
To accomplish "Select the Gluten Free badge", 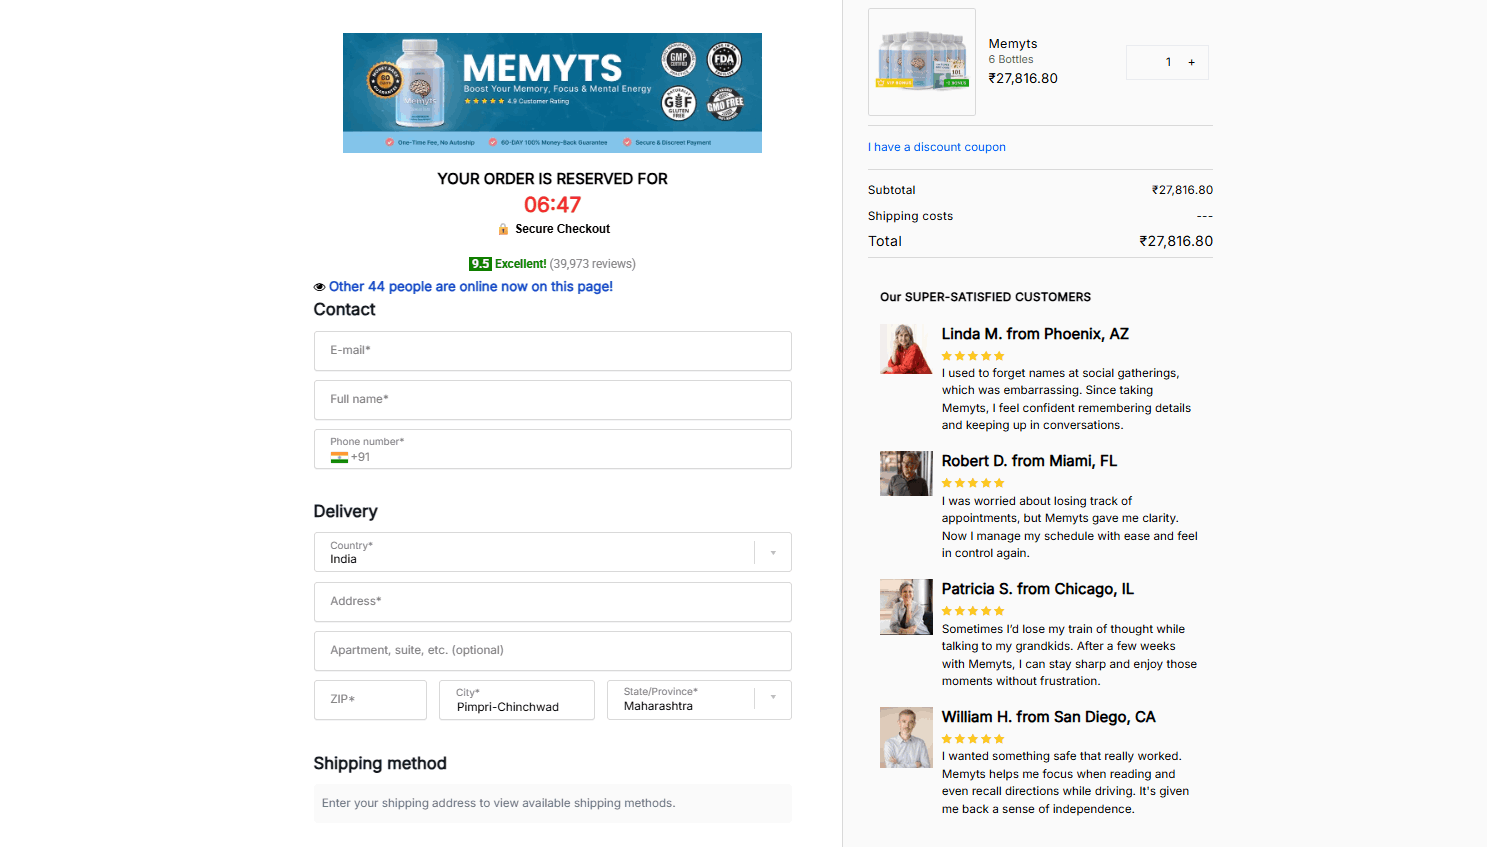I will pos(678,104).
